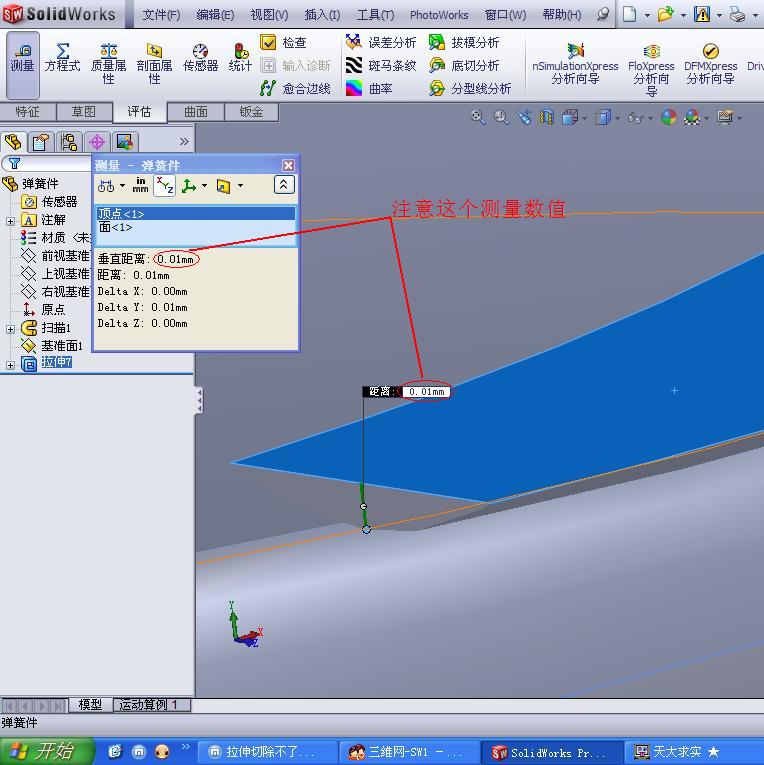The width and height of the screenshot is (764, 765).
Task: Select 基准面1 plane in feature tree
Action: (x=52, y=345)
